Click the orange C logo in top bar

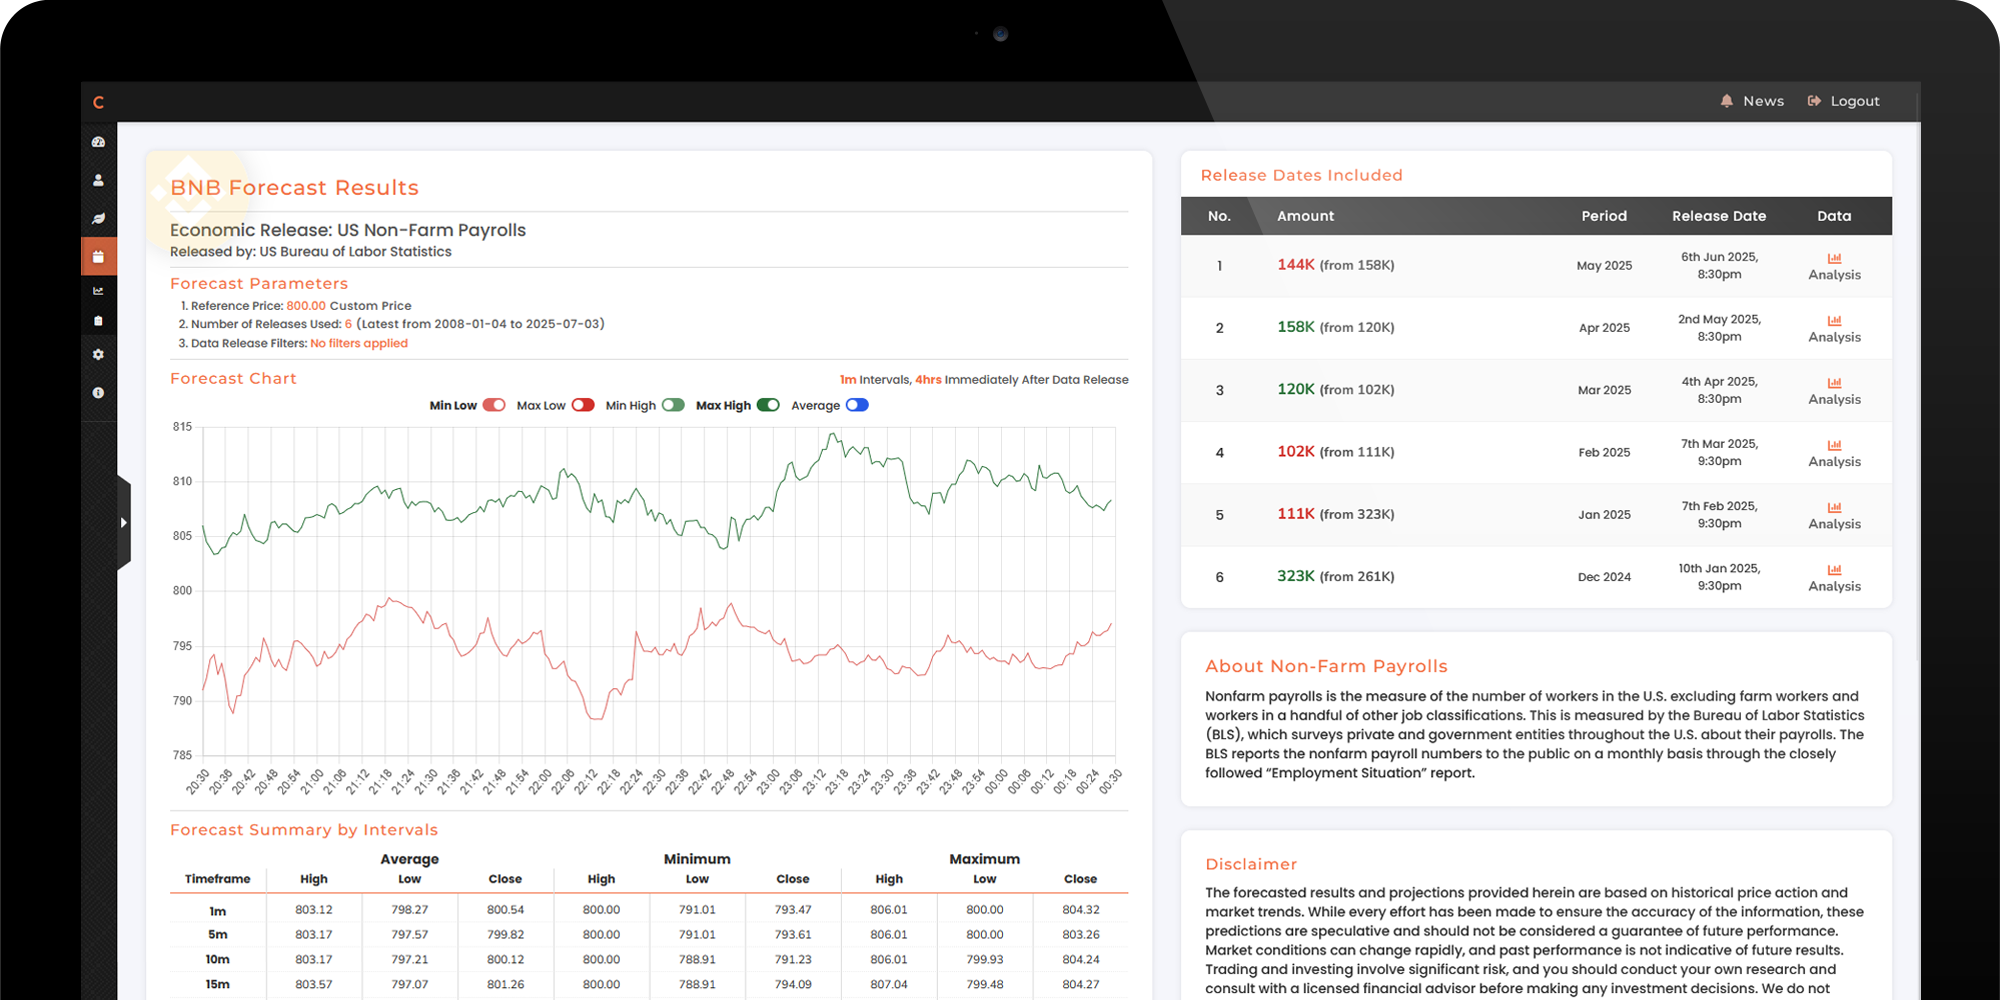tap(98, 102)
